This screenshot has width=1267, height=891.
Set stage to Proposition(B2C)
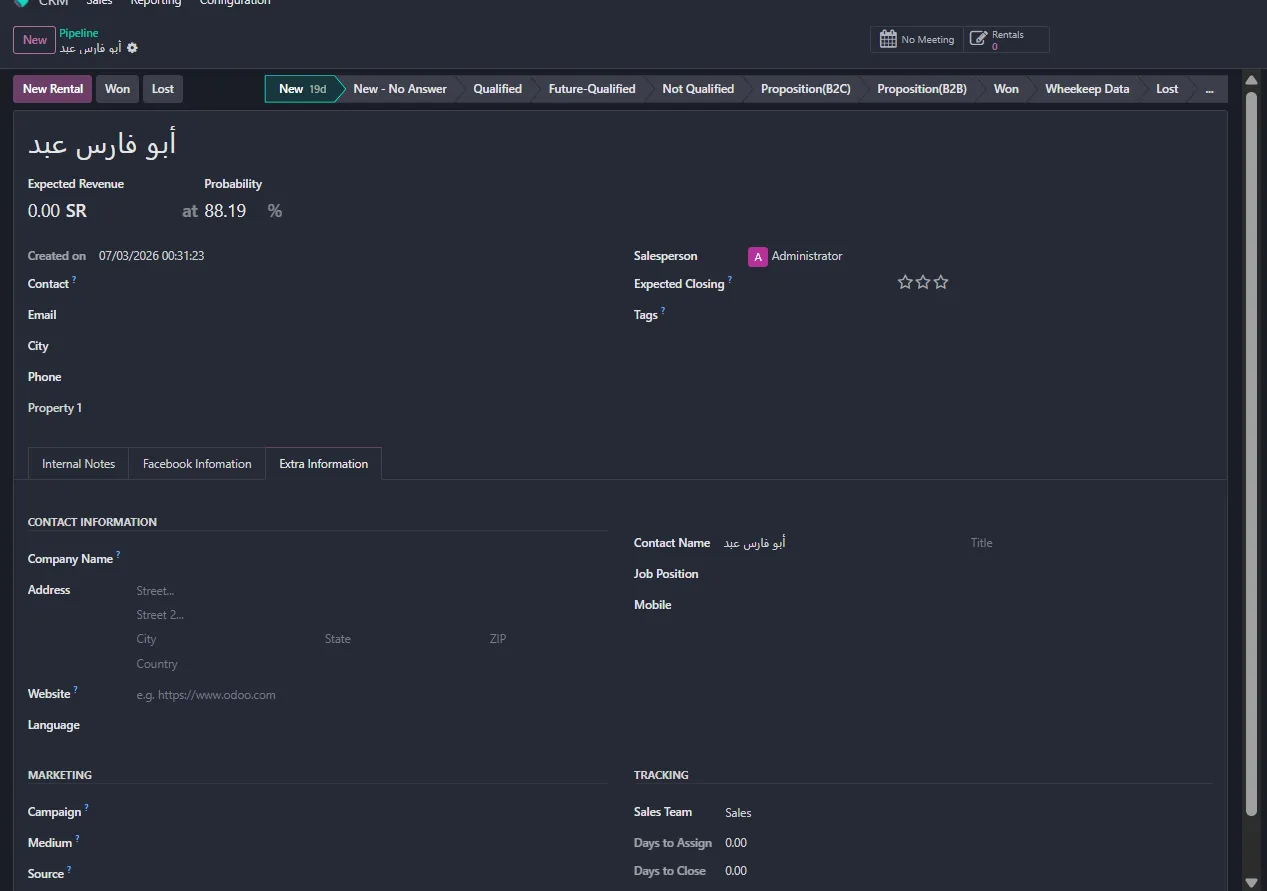(x=805, y=89)
